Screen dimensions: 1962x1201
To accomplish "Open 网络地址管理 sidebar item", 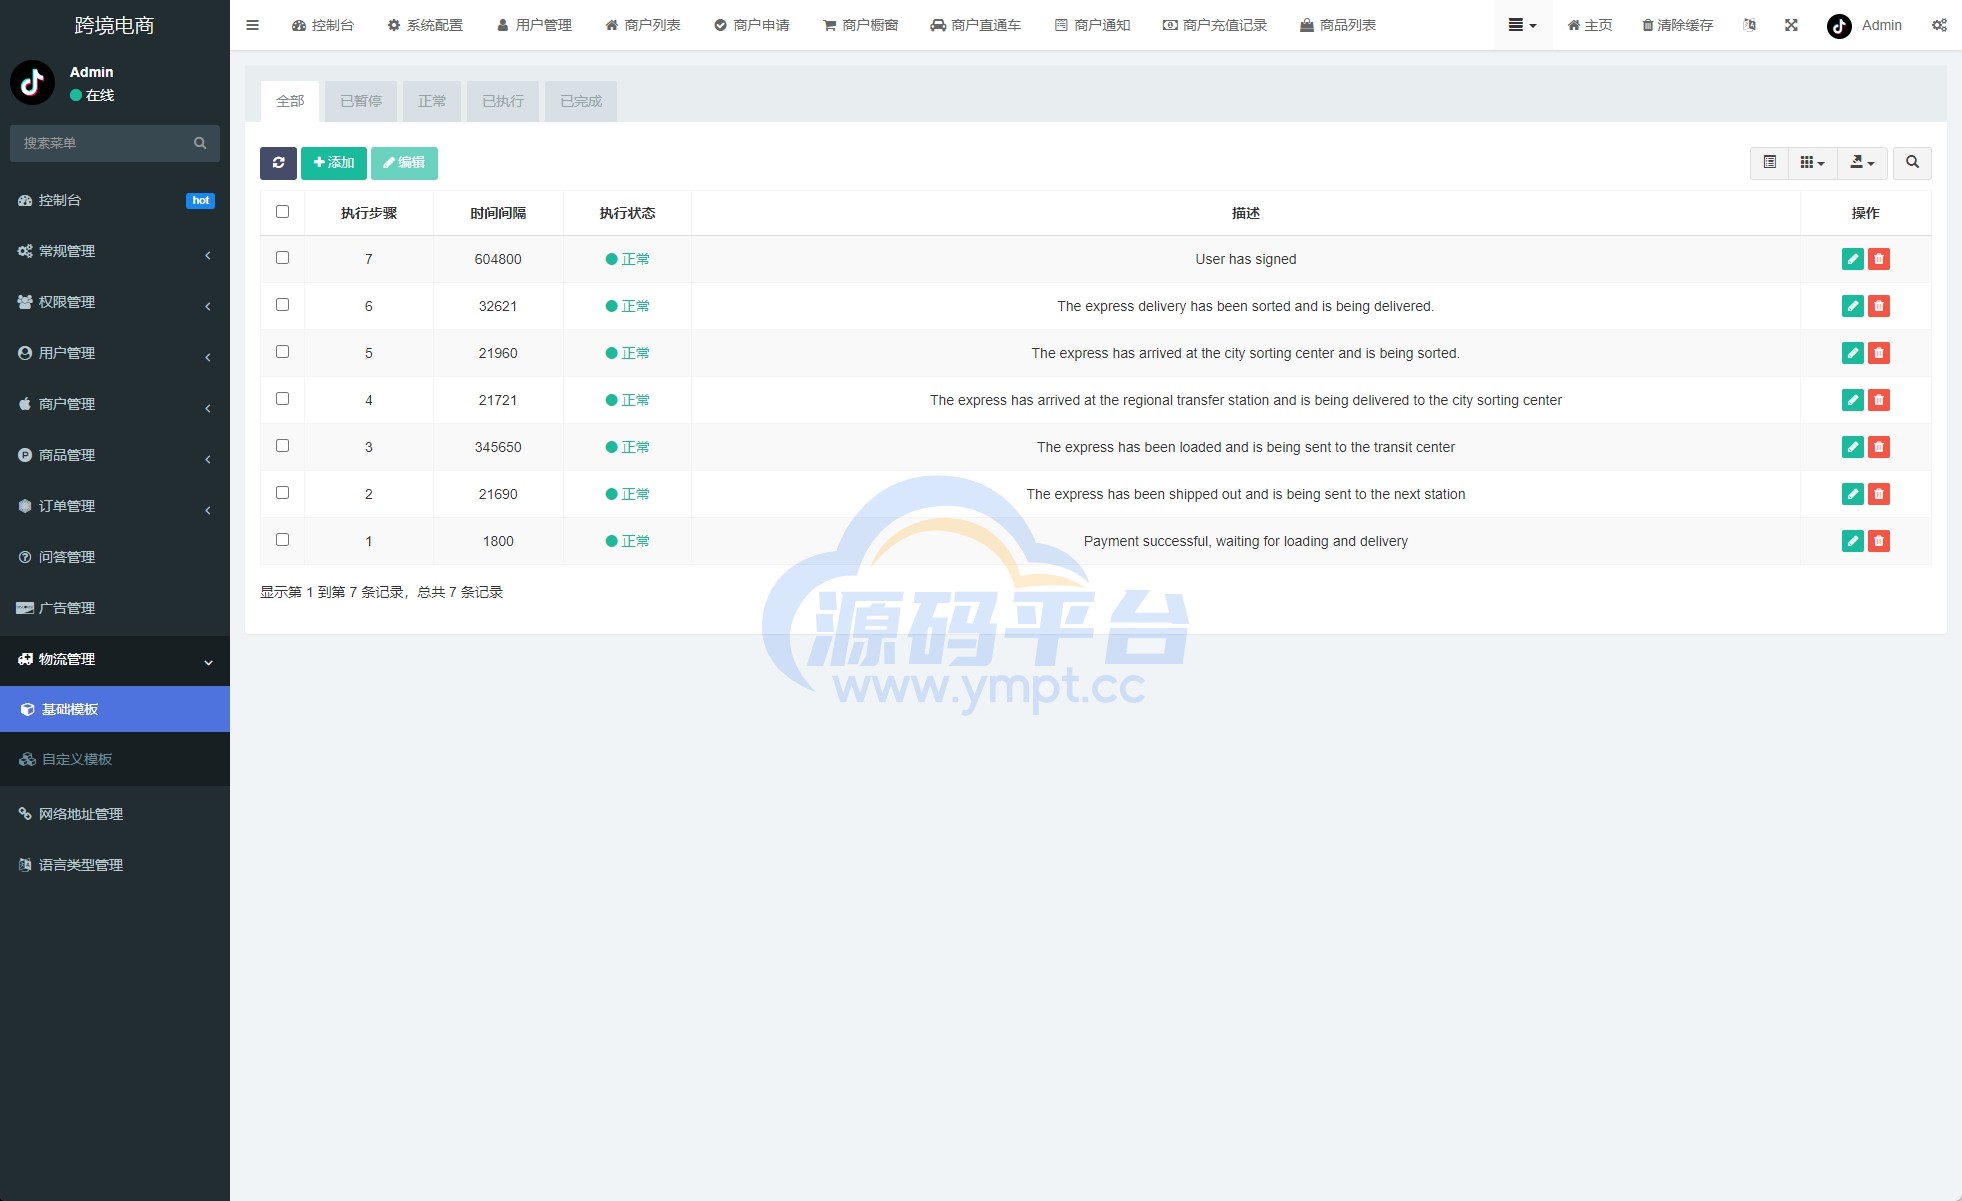I will 115,815.
